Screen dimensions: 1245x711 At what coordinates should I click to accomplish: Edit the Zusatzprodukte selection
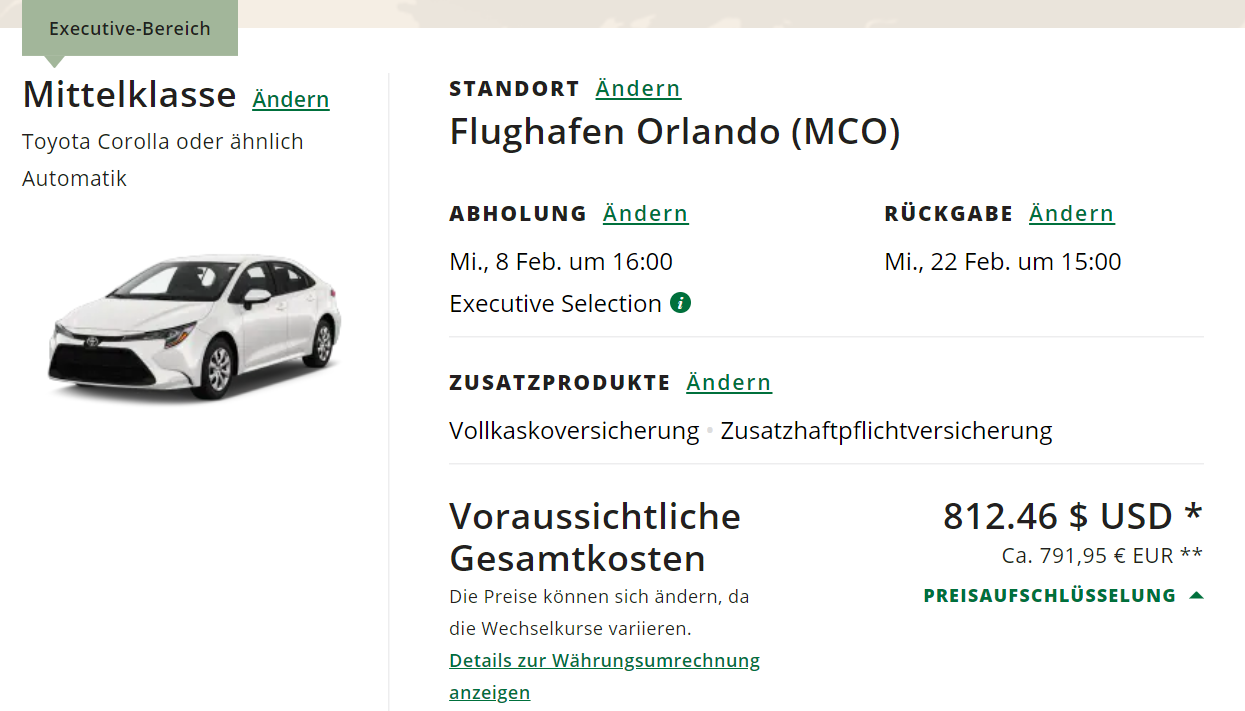pos(729,383)
